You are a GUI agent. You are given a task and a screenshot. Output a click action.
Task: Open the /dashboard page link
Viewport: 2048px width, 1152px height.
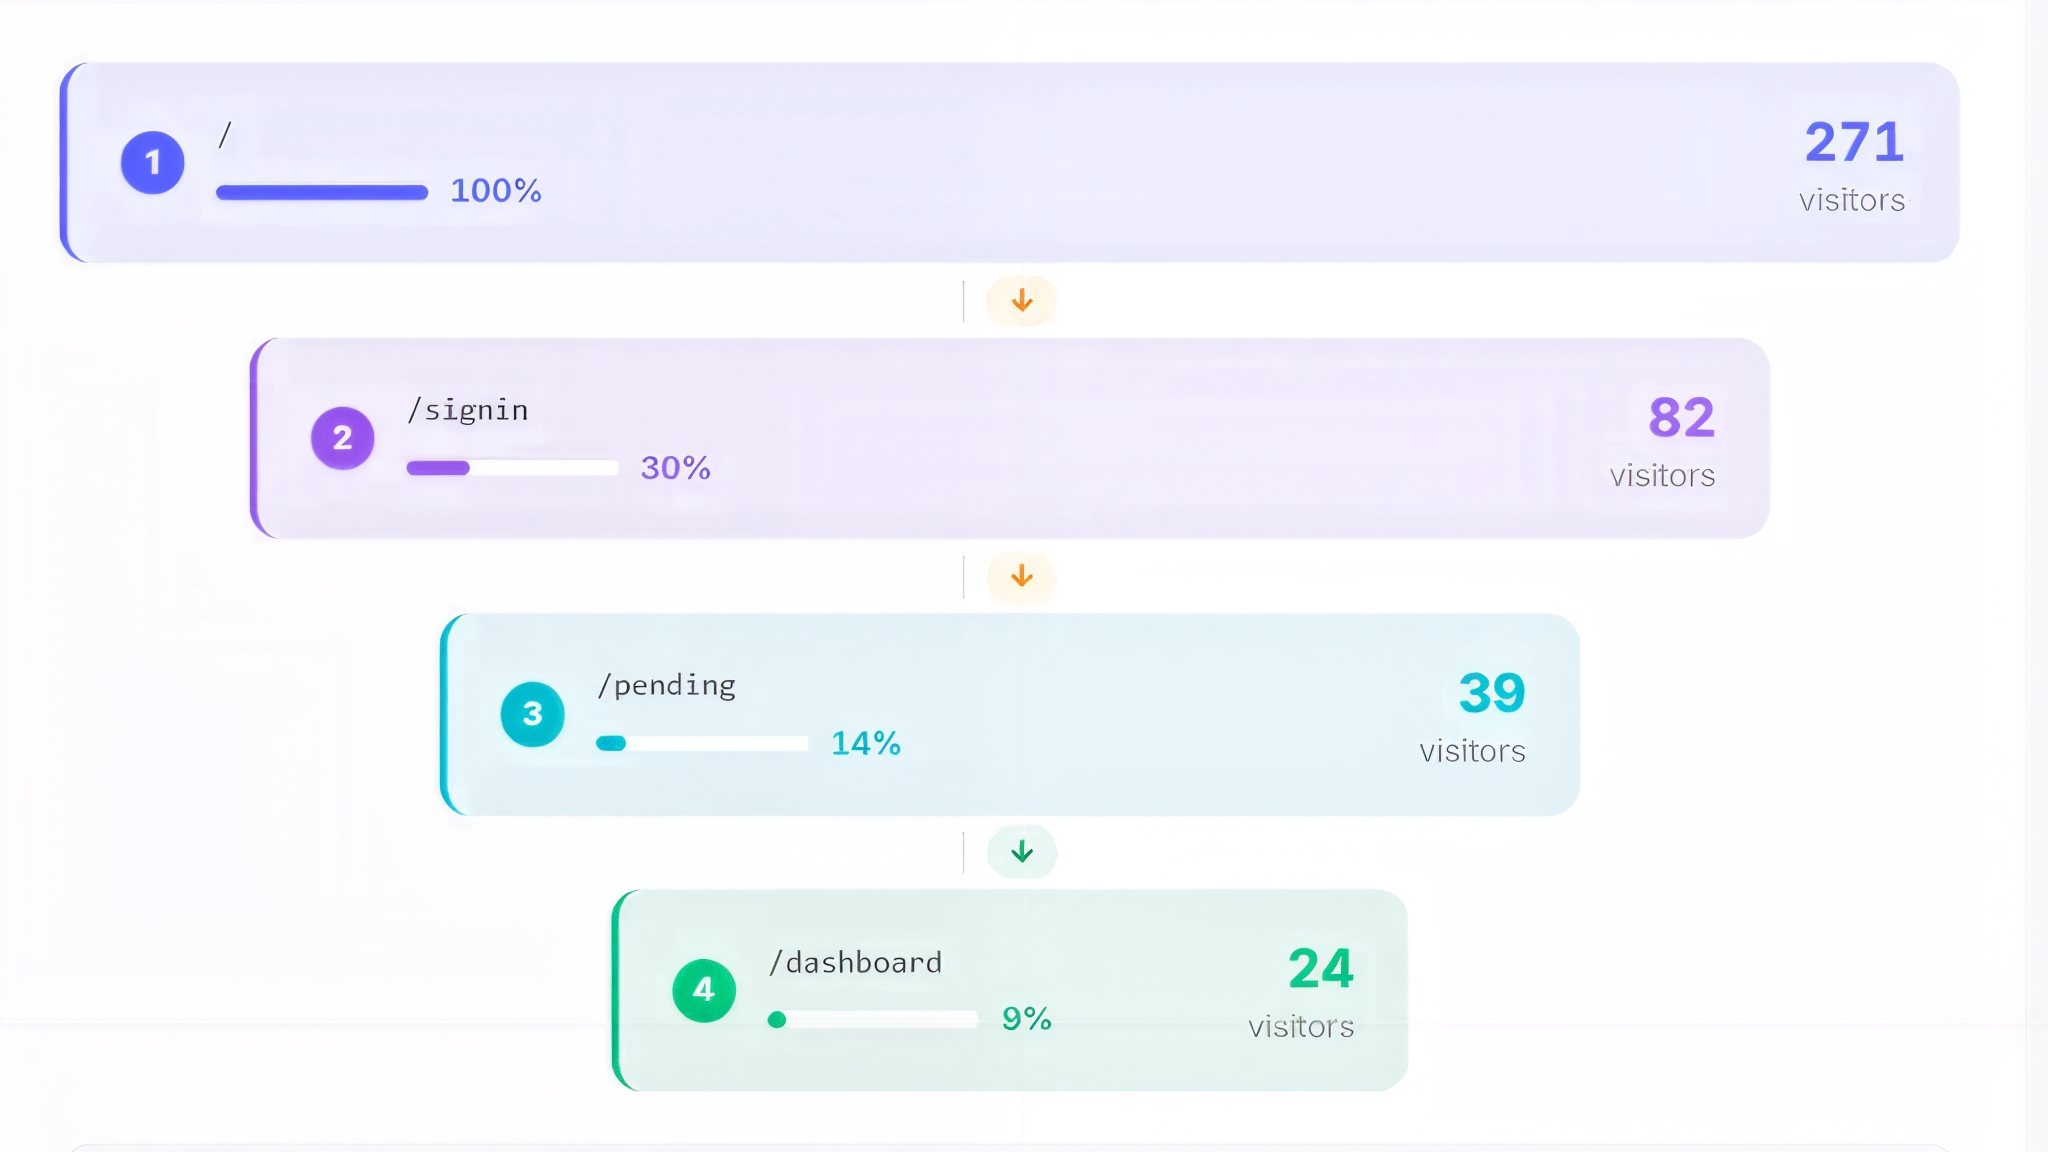[855, 961]
